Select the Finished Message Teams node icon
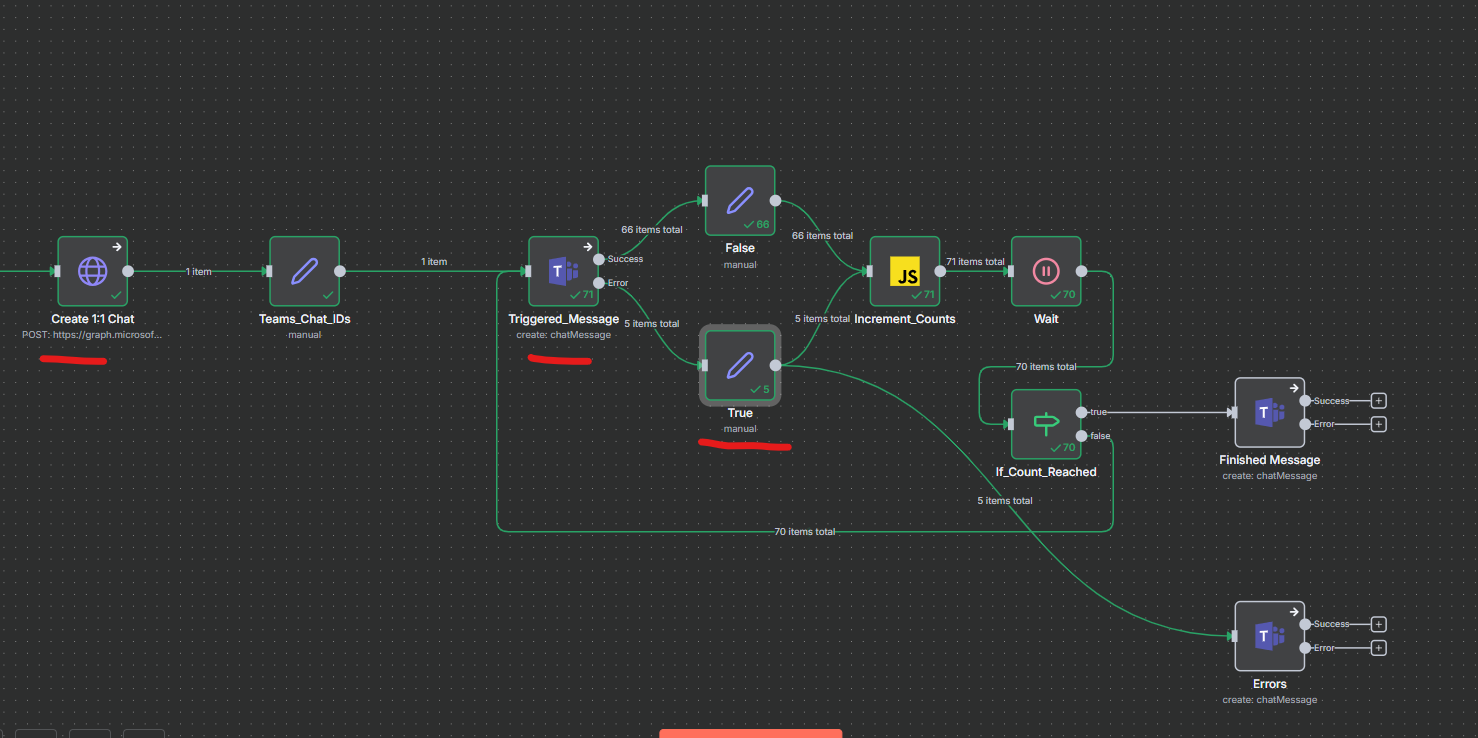The image size is (1478, 738). pos(1270,412)
